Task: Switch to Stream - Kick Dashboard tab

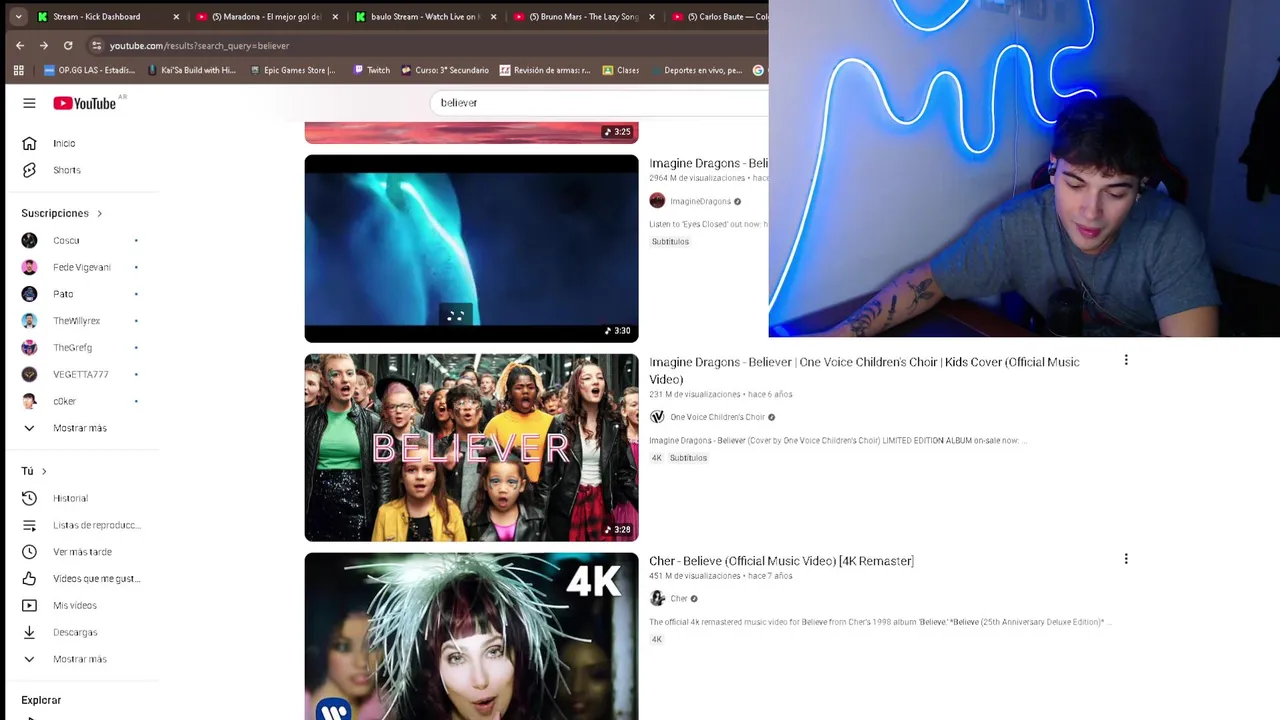Action: pos(96,16)
